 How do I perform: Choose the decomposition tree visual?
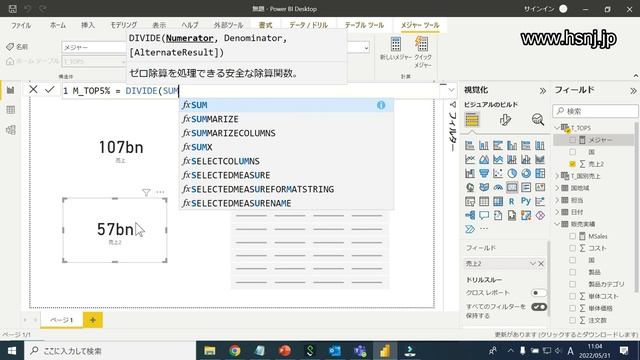click(470, 215)
